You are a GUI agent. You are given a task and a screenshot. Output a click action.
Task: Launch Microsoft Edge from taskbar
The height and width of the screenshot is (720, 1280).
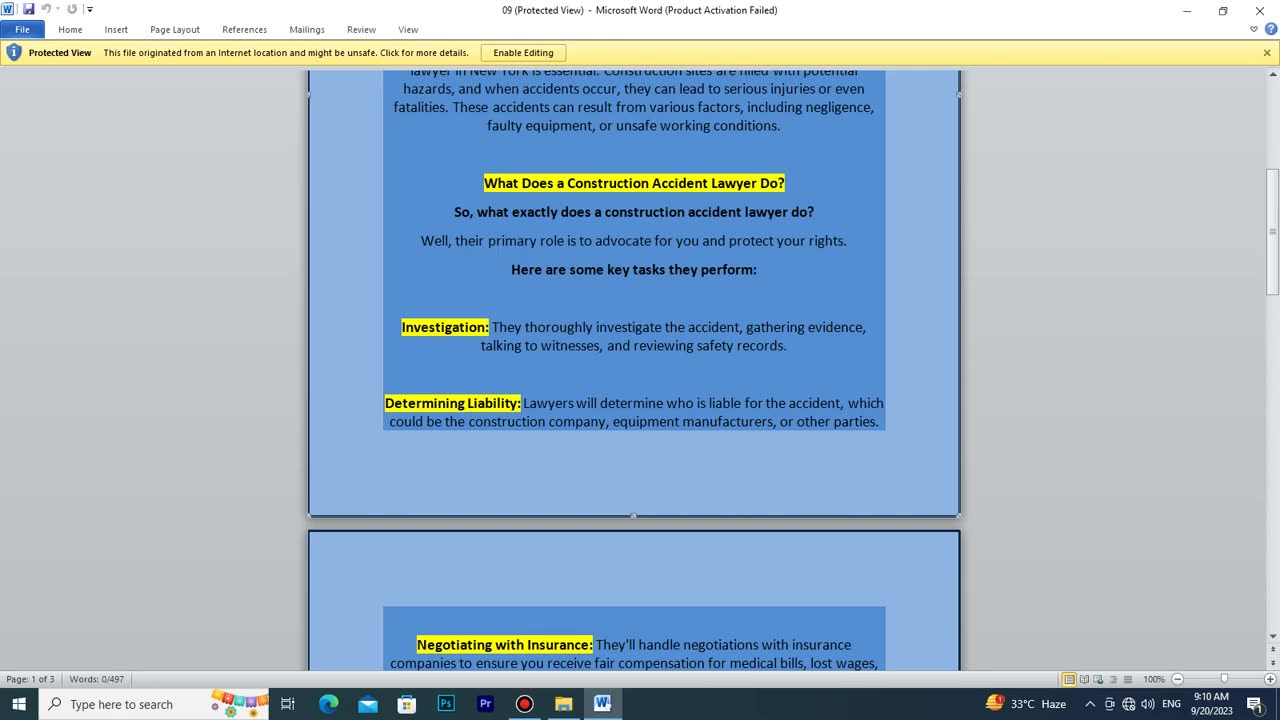point(328,704)
